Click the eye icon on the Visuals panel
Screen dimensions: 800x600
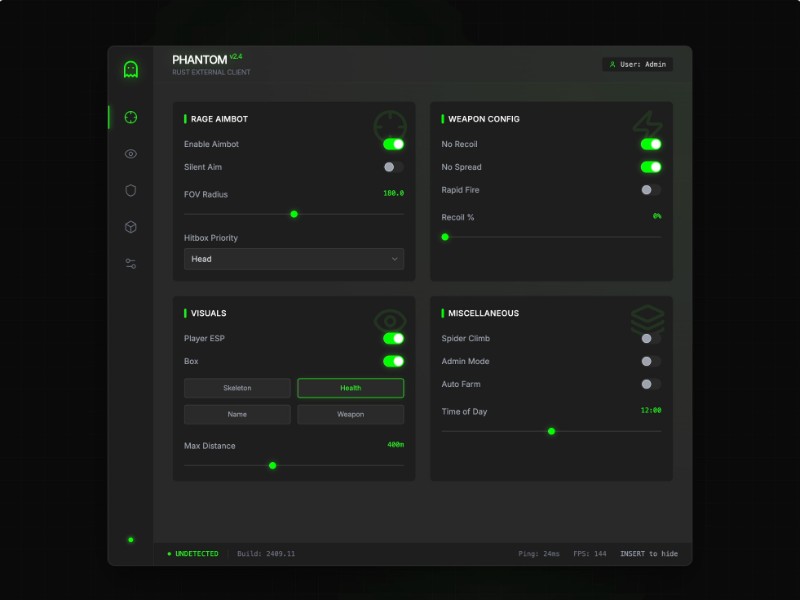click(x=390, y=318)
